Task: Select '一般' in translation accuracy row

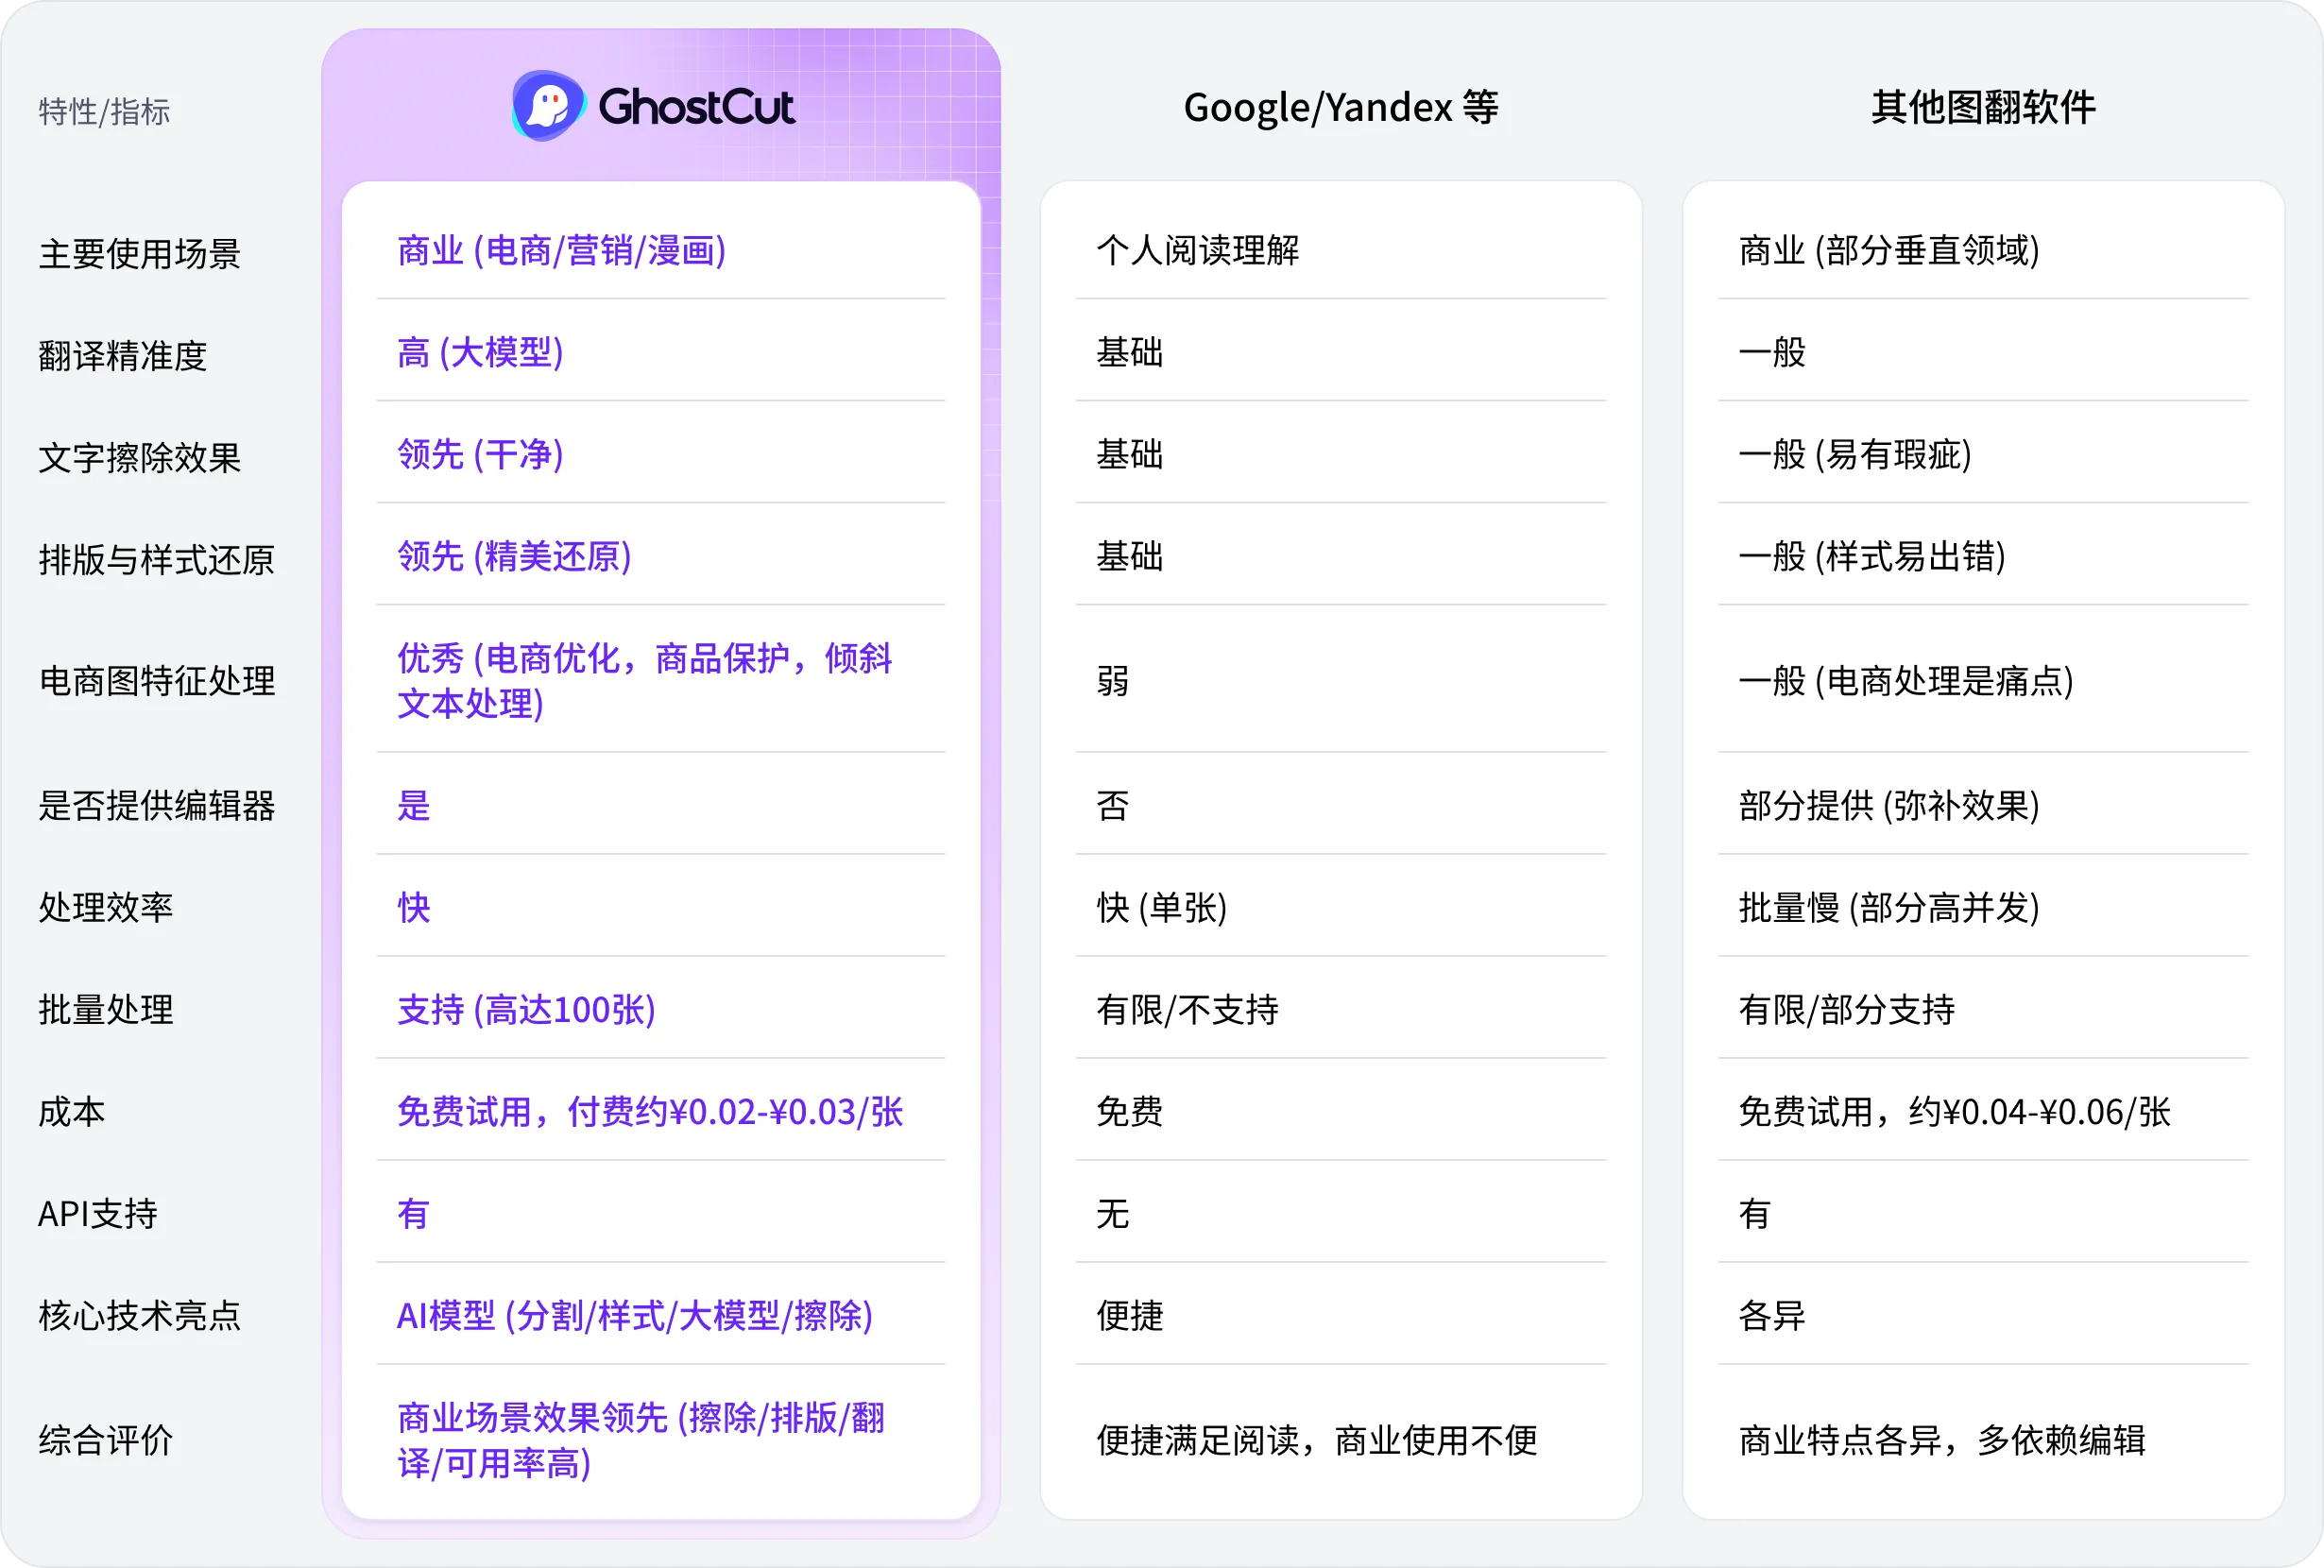Action: (1772, 353)
